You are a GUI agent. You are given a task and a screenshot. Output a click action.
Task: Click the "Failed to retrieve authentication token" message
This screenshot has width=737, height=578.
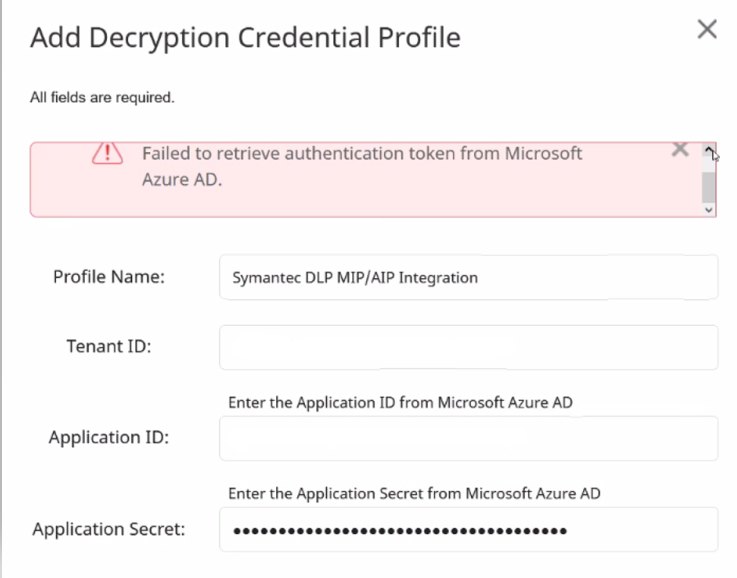tap(362, 166)
